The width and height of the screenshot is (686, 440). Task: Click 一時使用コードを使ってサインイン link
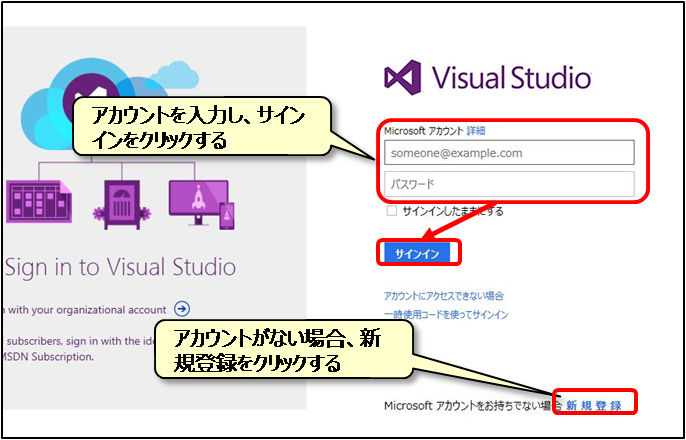click(446, 314)
